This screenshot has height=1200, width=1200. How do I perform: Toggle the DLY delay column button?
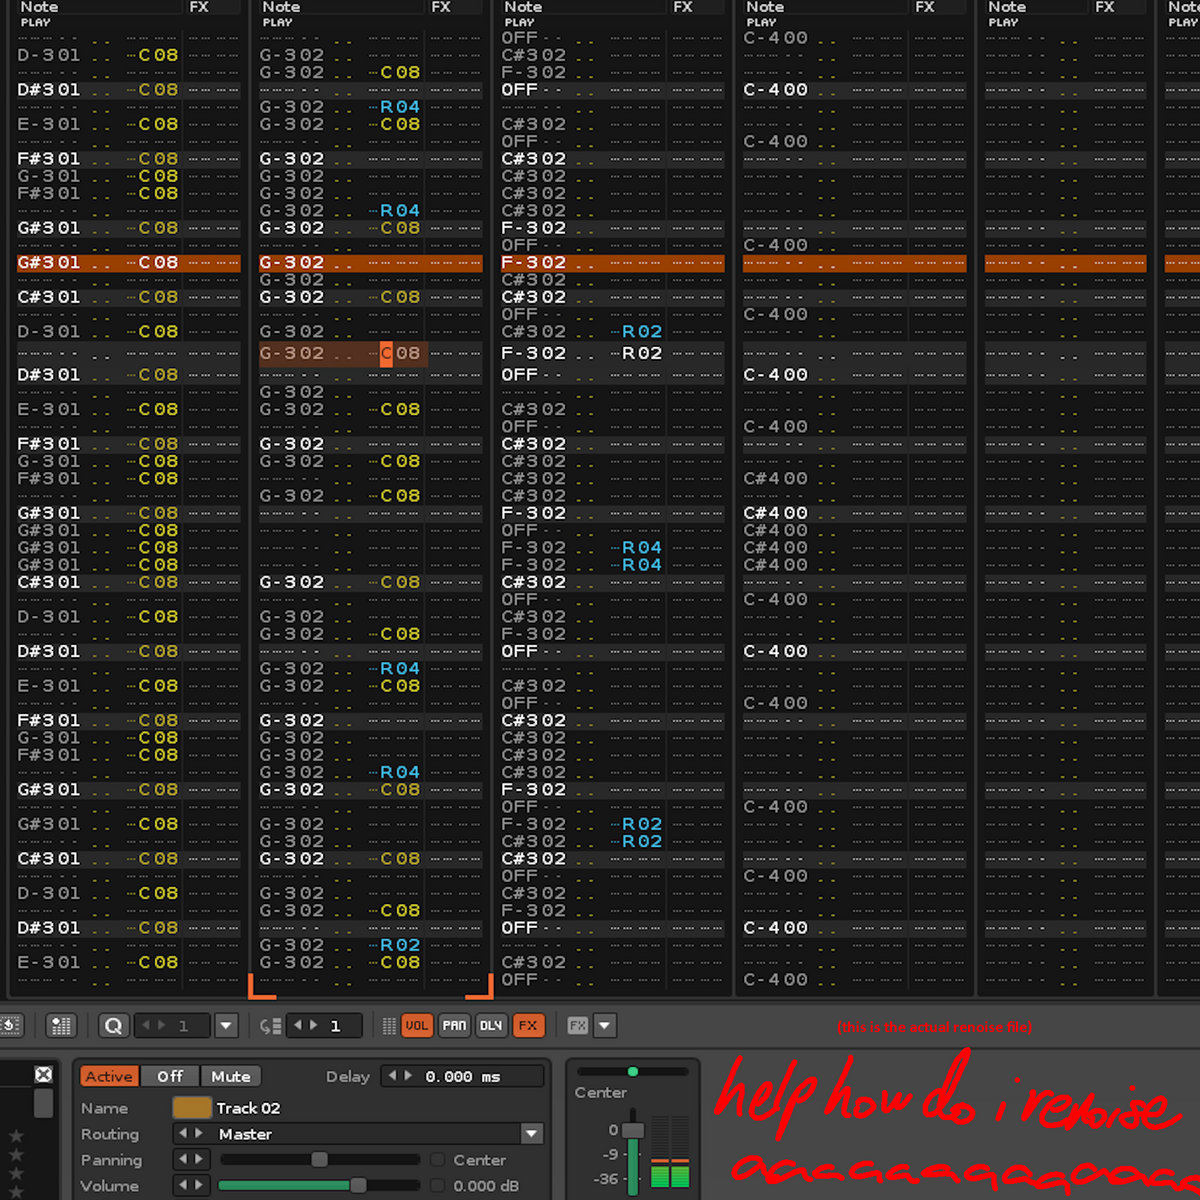point(491,1025)
